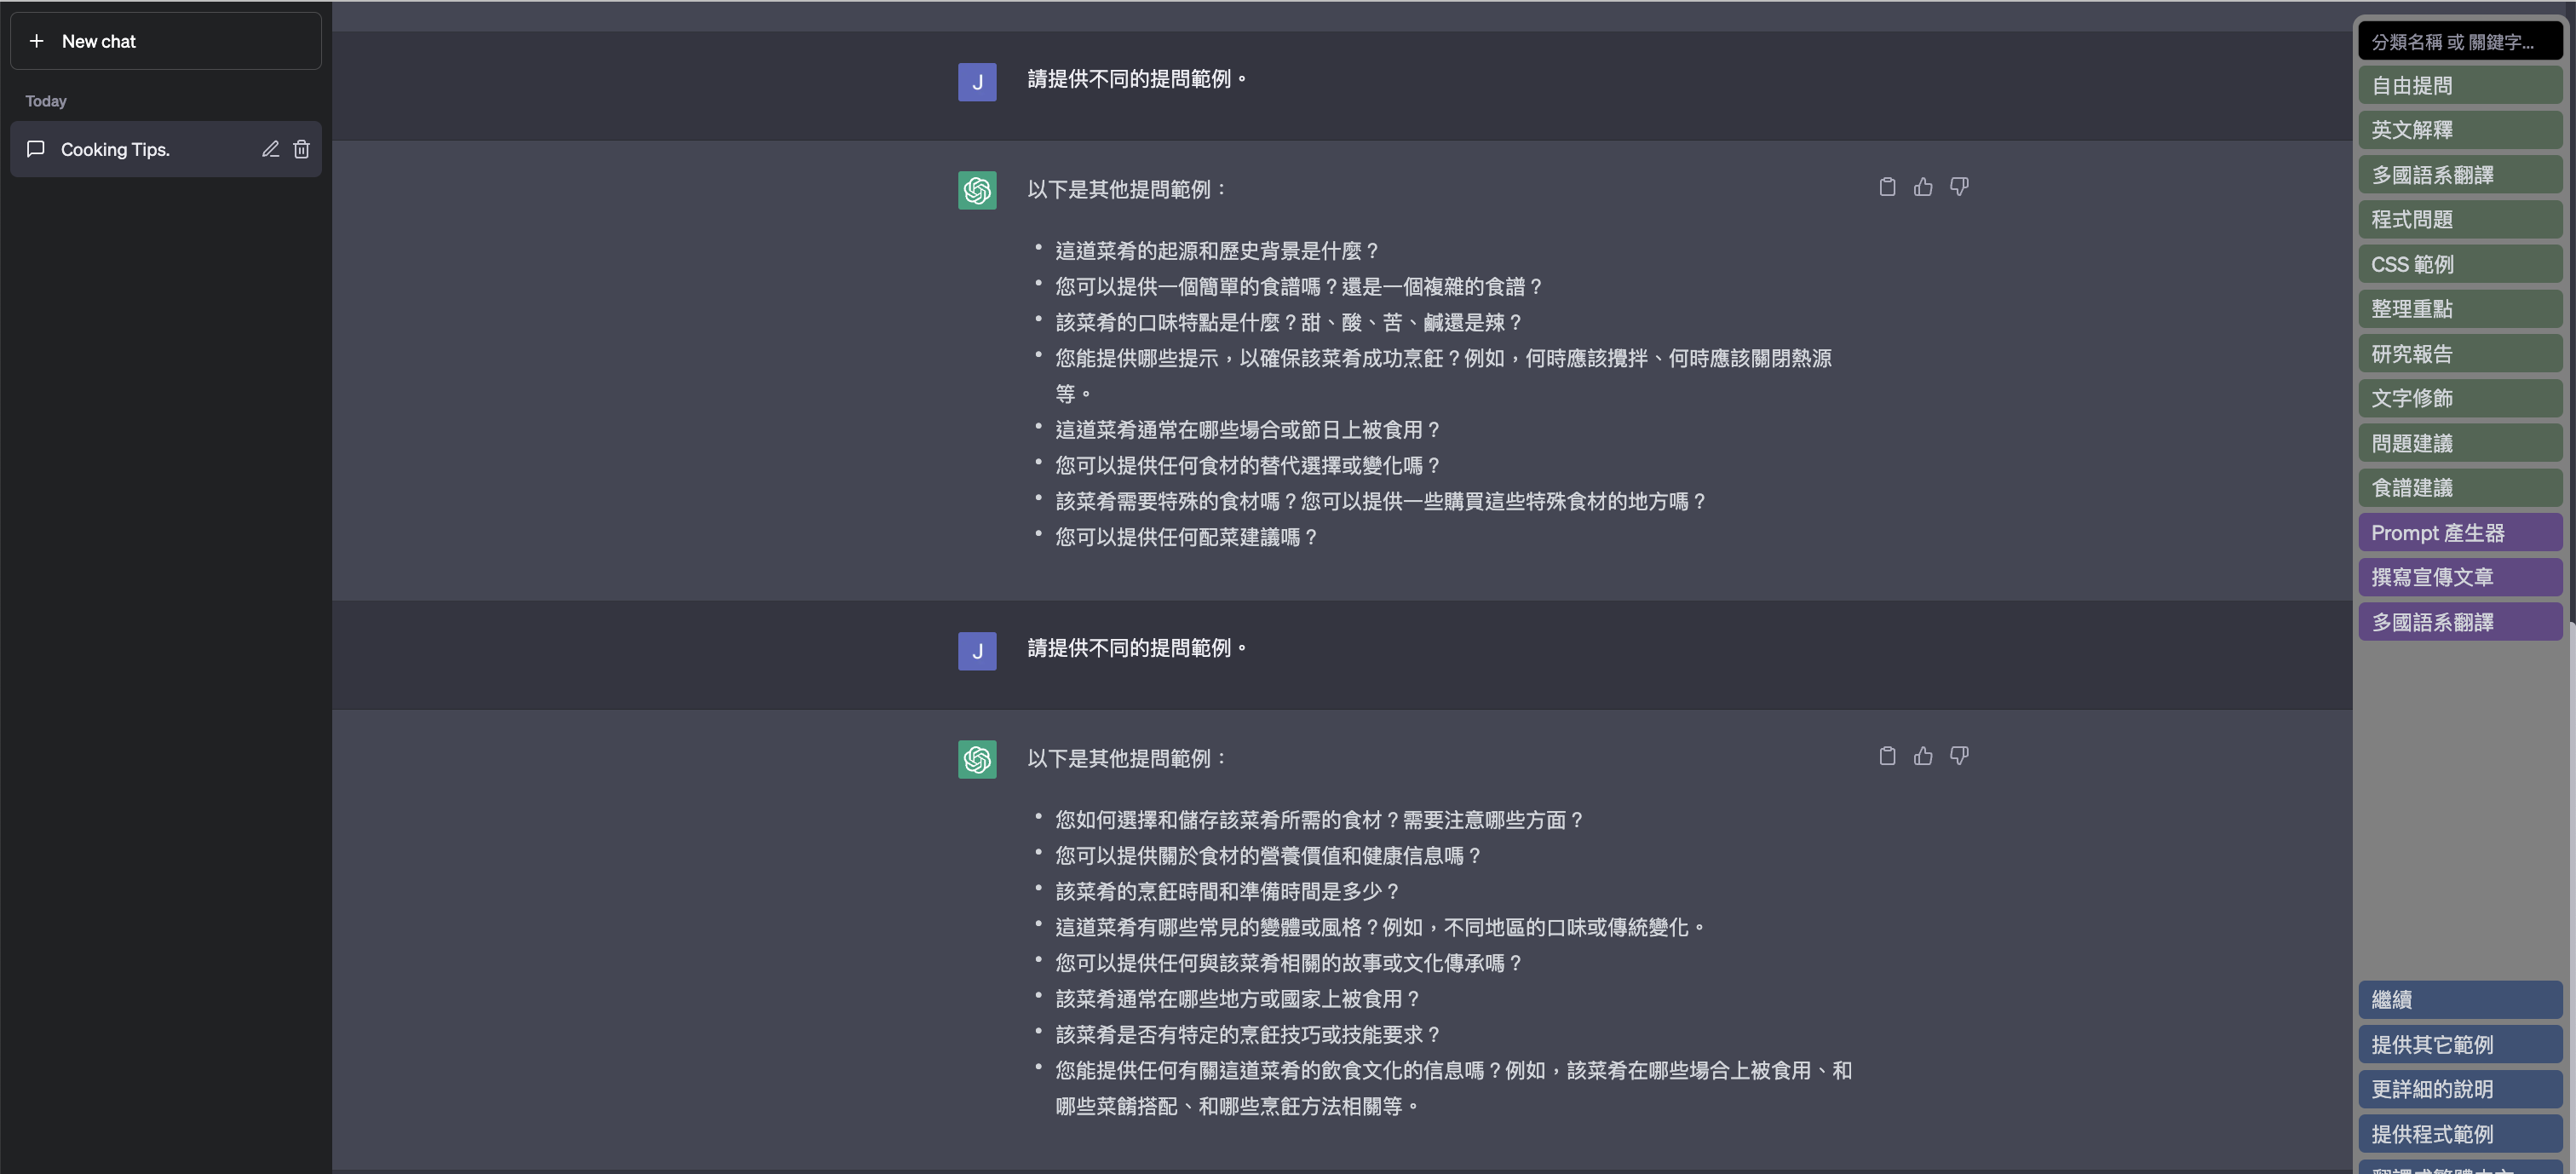Copy the first assistant response to clipboard
Image resolution: width=2576 pixels, height=1174 pixels.
click(1887, 187)
